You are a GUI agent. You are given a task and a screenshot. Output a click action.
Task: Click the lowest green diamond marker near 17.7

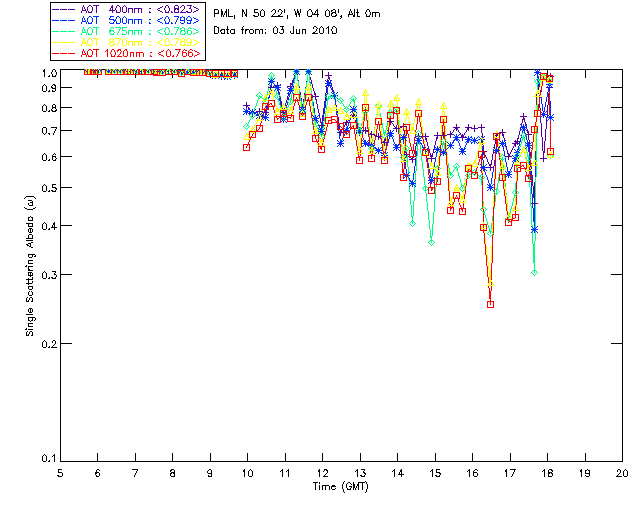(x=535, y=272)
